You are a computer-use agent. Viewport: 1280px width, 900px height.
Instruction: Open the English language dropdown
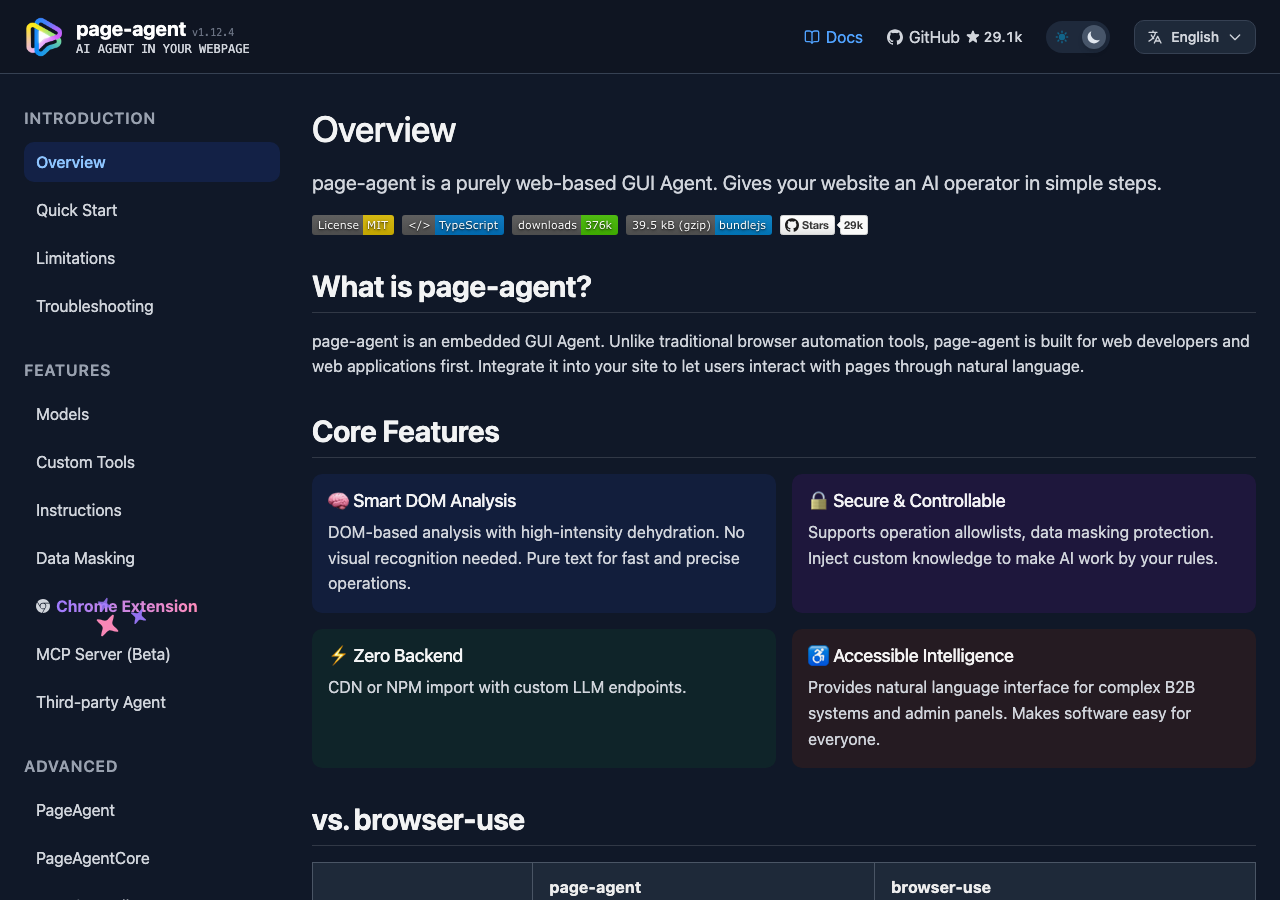click(1195, 37)
